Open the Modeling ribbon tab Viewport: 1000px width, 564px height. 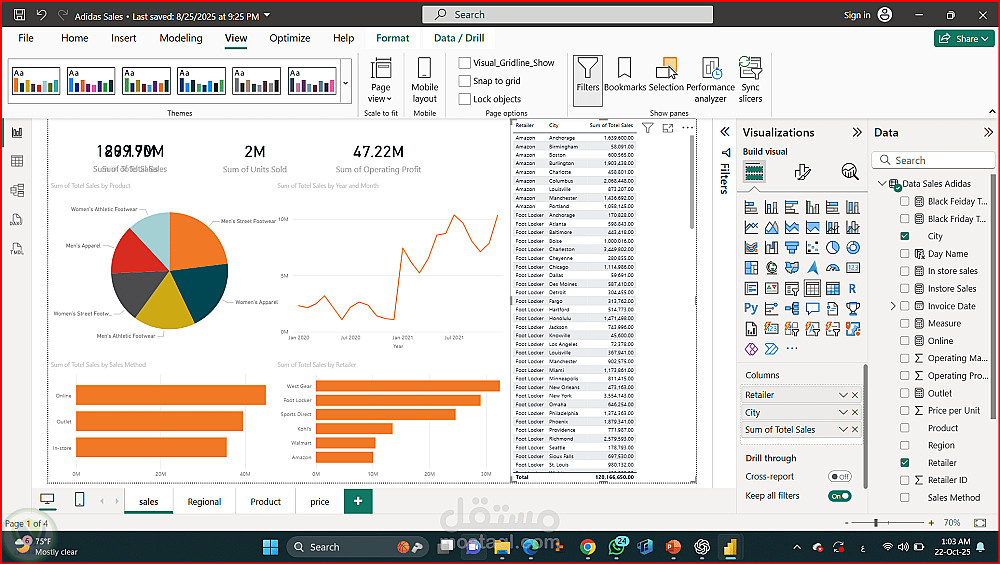point(180,38)
